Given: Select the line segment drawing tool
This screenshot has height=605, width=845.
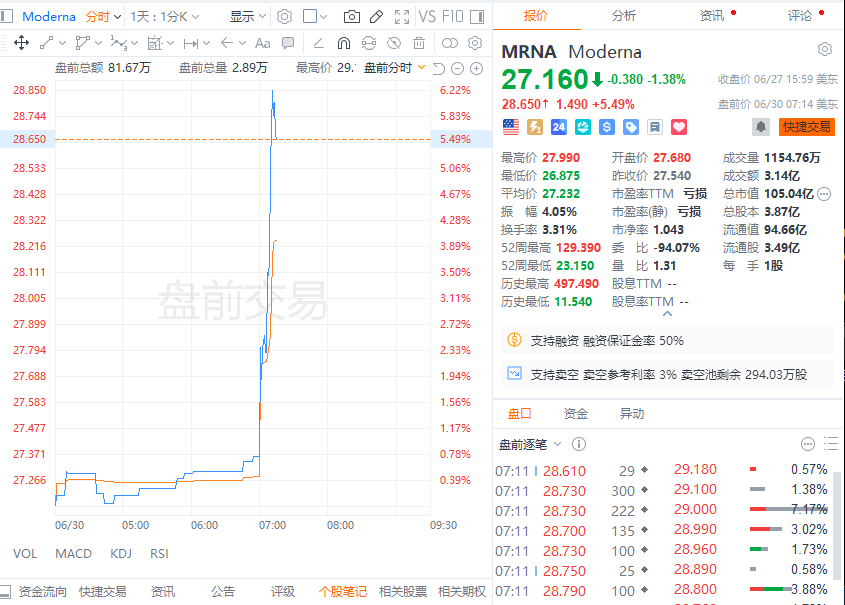Looking at the screenshot, I should [x=46, y=43].
